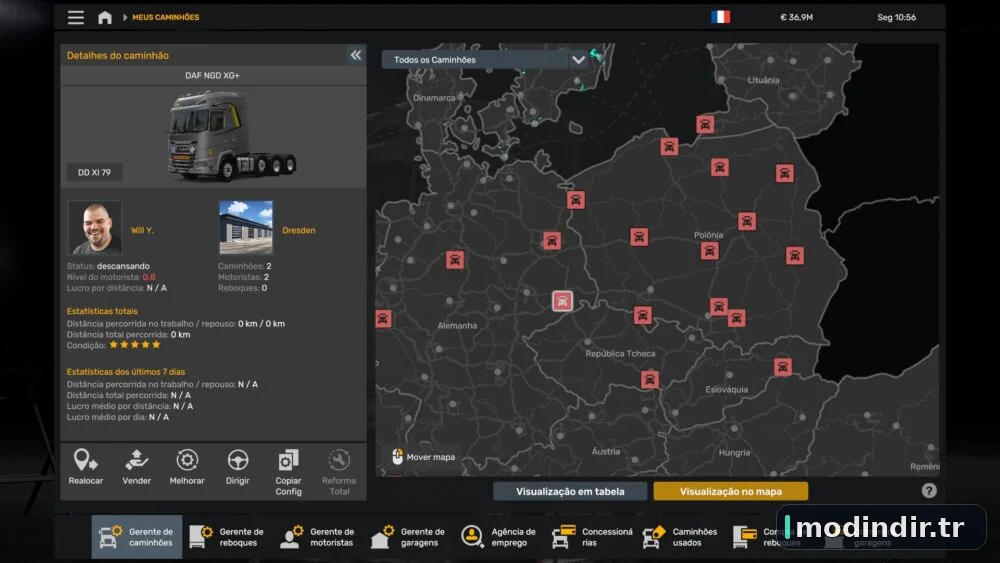Click the Nível do motorista 0.8 value
Viewport: 1000px width, 563px height.
tap(149, 277)
